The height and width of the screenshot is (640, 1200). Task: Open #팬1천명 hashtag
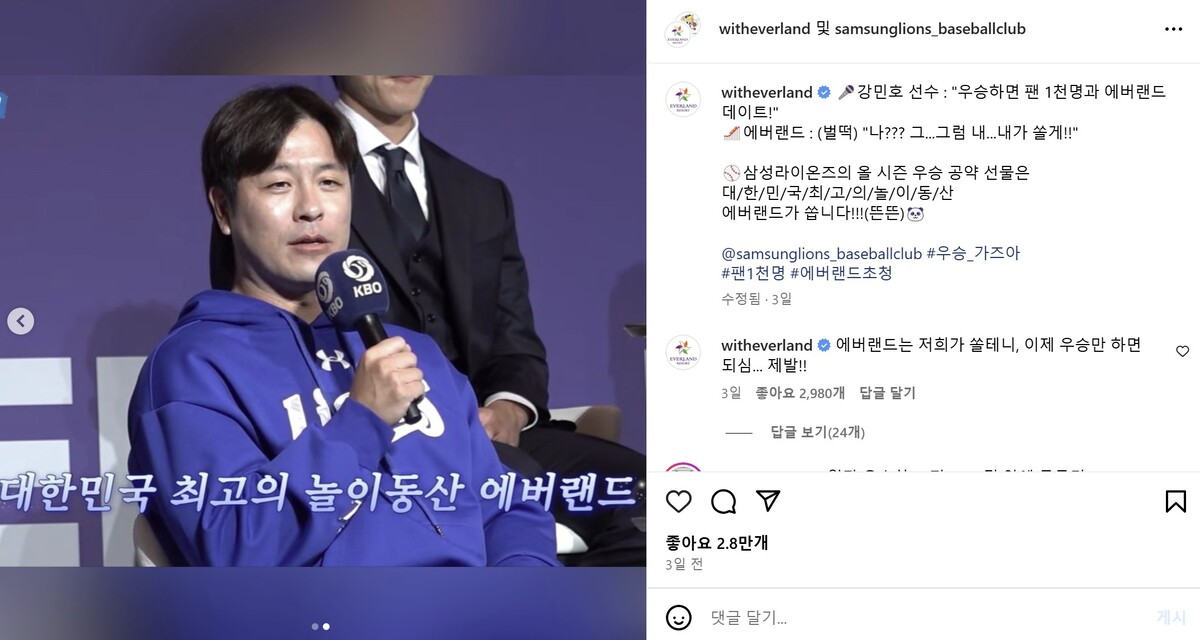[753, 273]
